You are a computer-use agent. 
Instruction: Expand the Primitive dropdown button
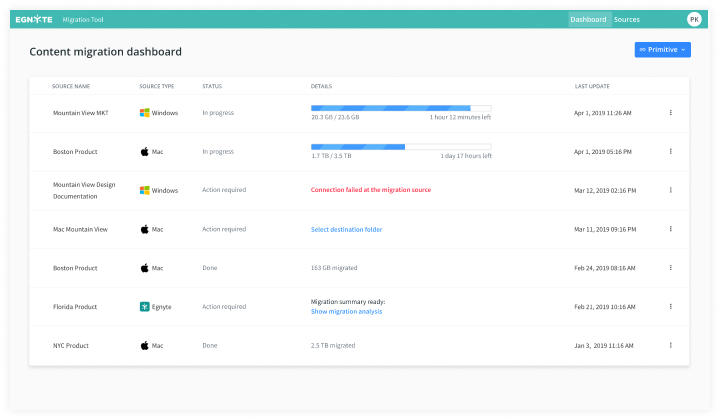pyautogui.click(x=662, y=49)
